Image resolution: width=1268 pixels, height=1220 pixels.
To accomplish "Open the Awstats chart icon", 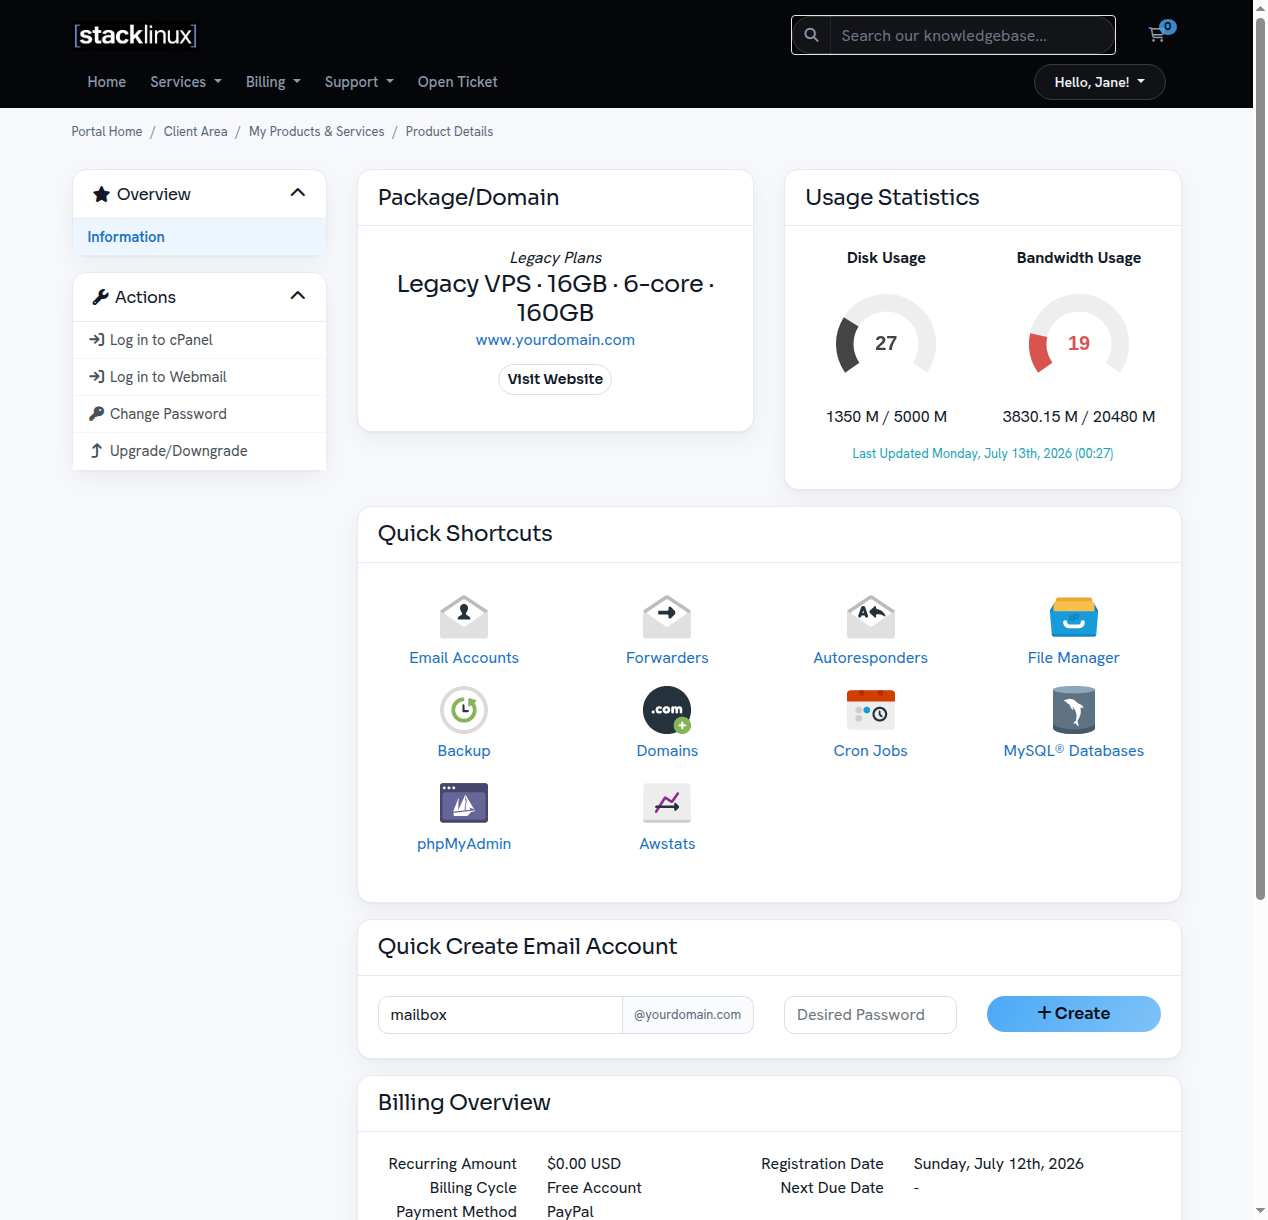I will [x=667, y=803].
